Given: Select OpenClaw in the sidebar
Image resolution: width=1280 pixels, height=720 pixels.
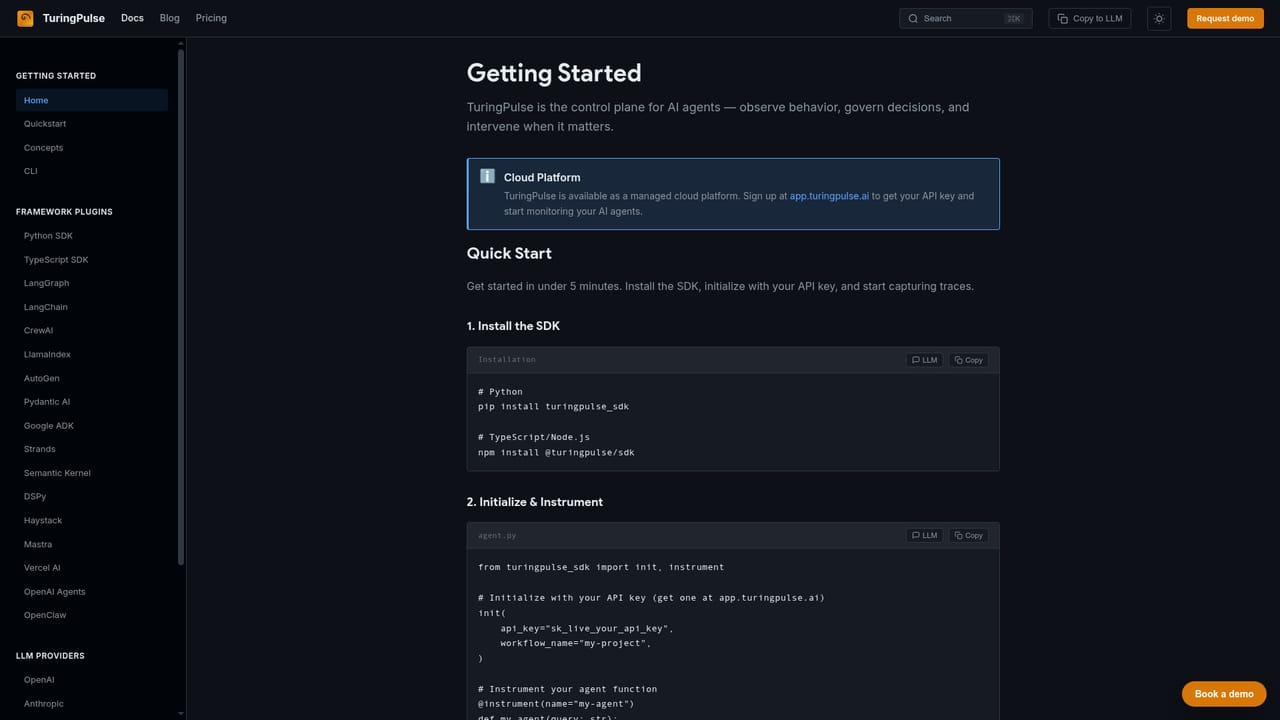Looking at the screenshot, I should [92, 615].
